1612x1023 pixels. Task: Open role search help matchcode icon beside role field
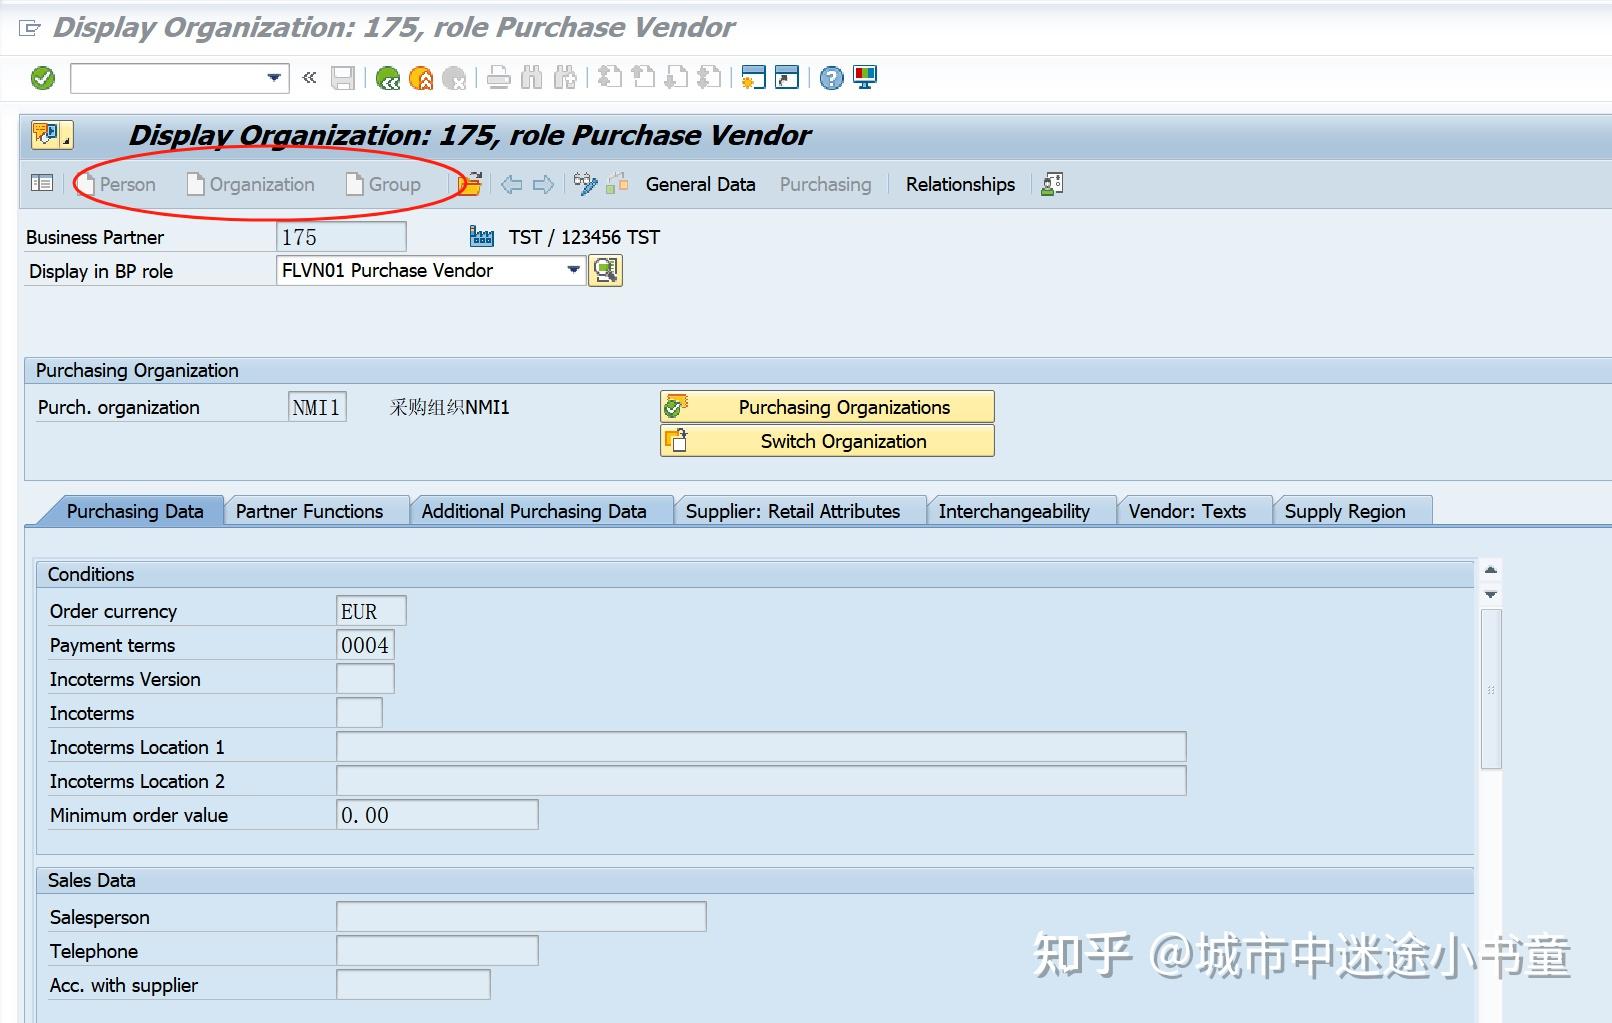(x=605, y=270)
